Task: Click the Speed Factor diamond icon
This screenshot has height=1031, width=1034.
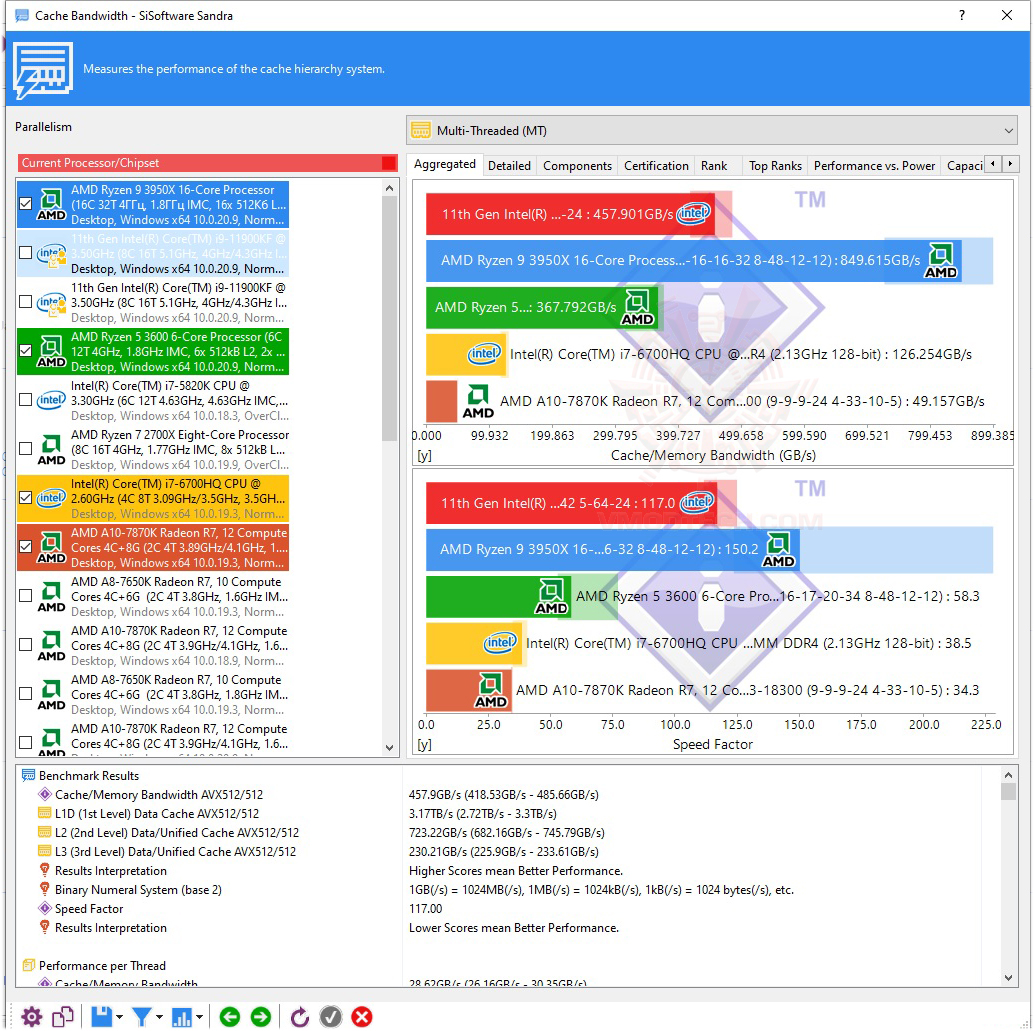Action: 45,908
